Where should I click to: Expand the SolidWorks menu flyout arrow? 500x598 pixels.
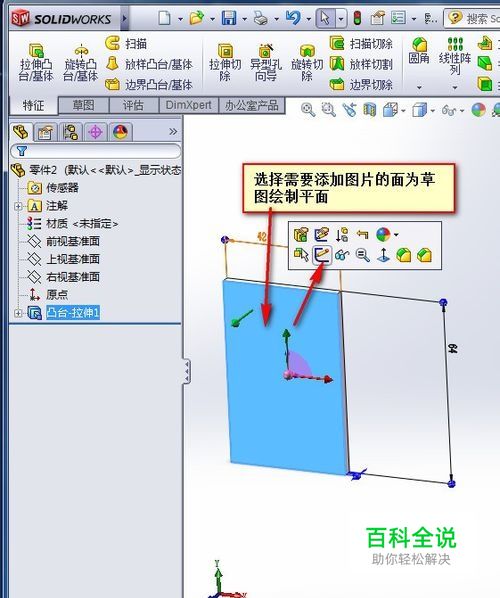(x=124, y=18)
